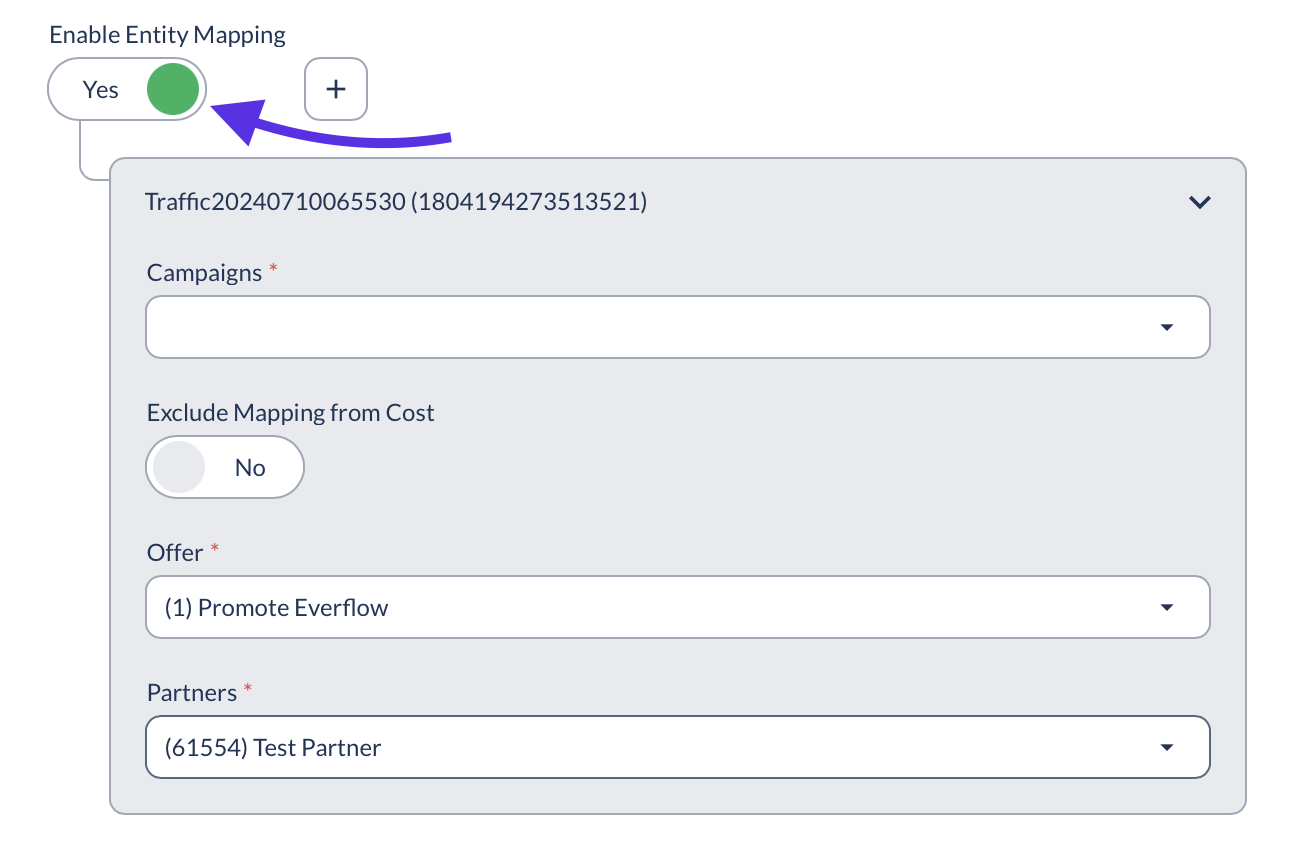Click the Exclude Mapping from Cost label
This screenshot has height=862, width=1292.
tap(291, 413)
